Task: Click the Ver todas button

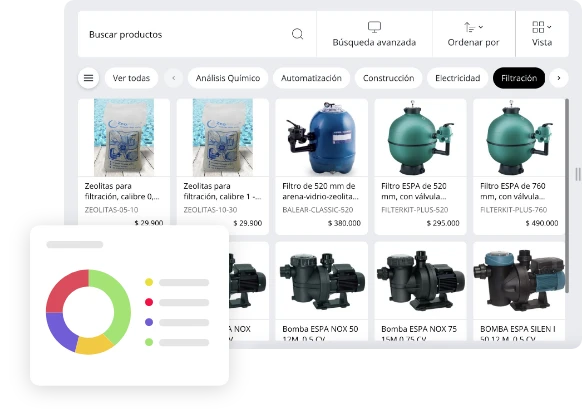Action: (131, 78)
